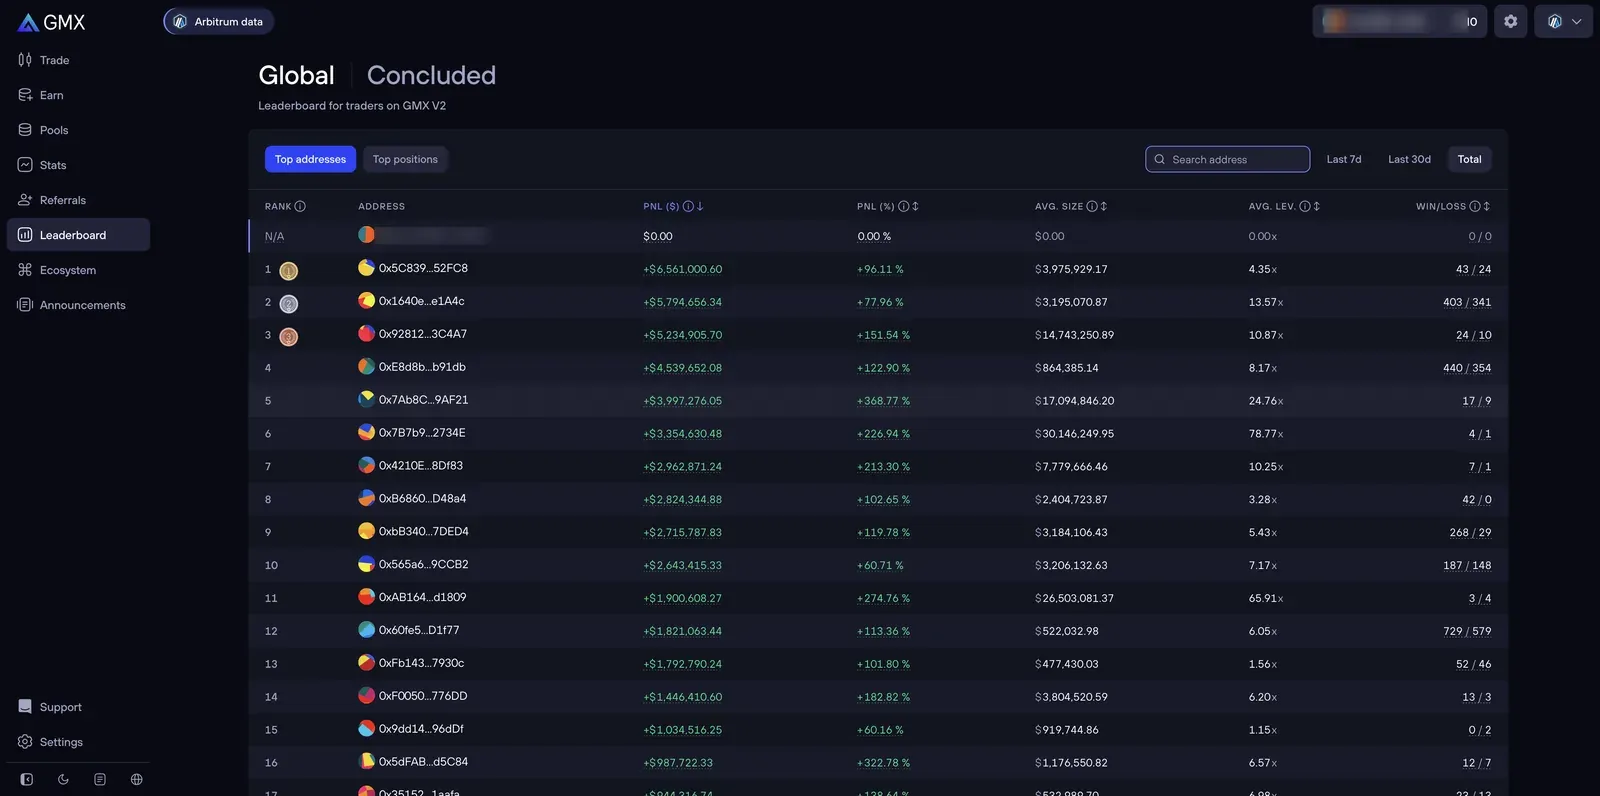The width and height of the screenshot is (1600, 796).
Task: Toggle dark mode moon icon
Action: click(63, 779)
